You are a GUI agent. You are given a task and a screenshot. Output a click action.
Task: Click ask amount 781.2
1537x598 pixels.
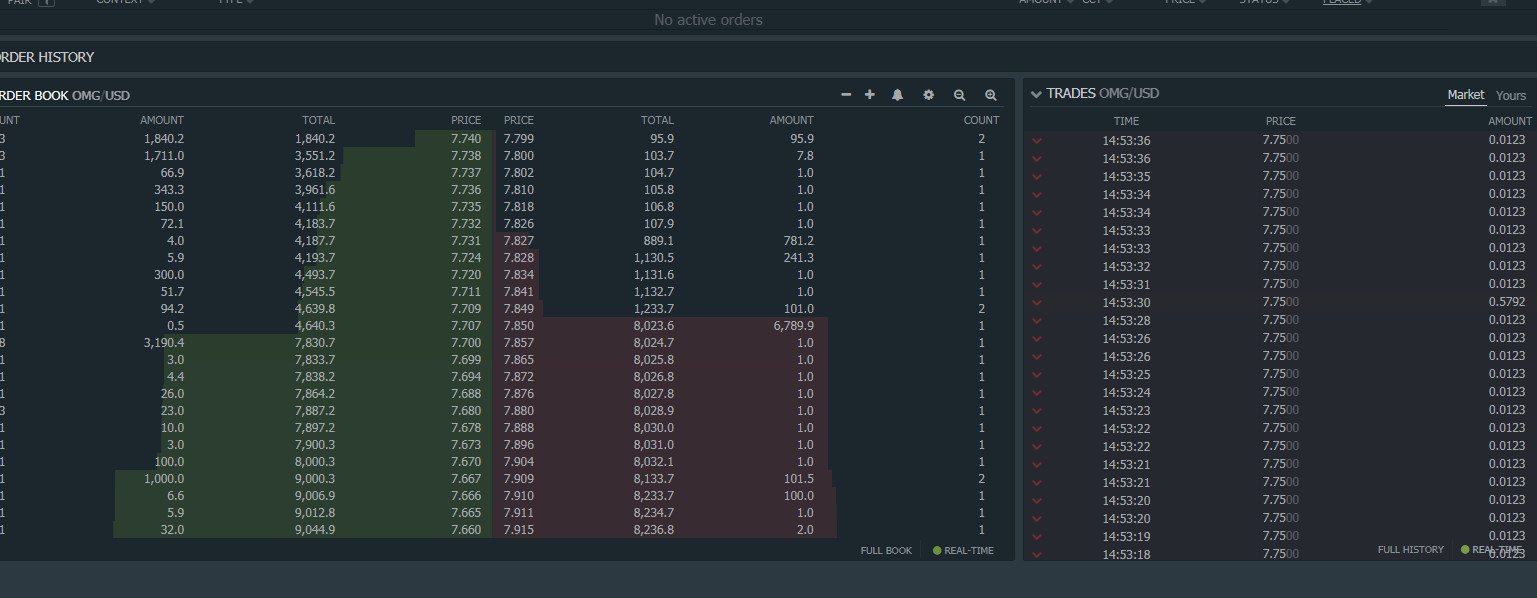pyautogui.click(x=798, y=241)
